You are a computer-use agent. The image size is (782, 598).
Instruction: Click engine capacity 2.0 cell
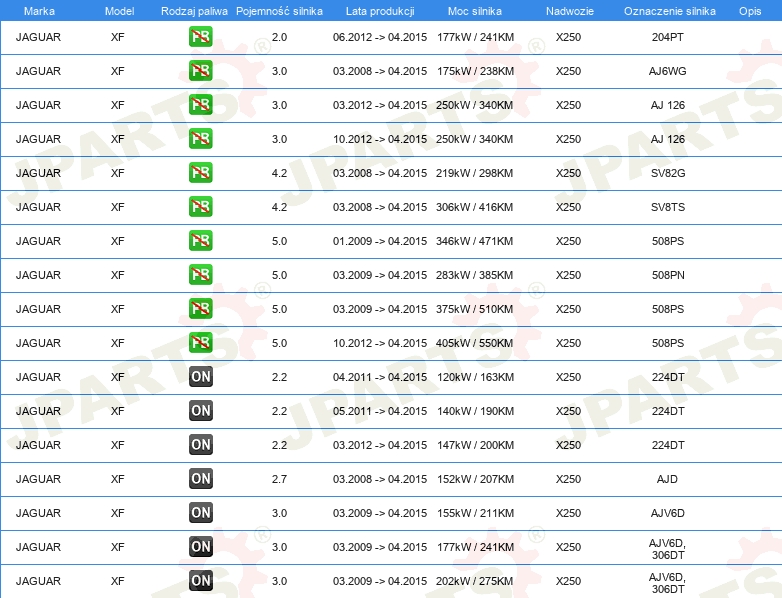pyautogui.click(x=279, y=37)
